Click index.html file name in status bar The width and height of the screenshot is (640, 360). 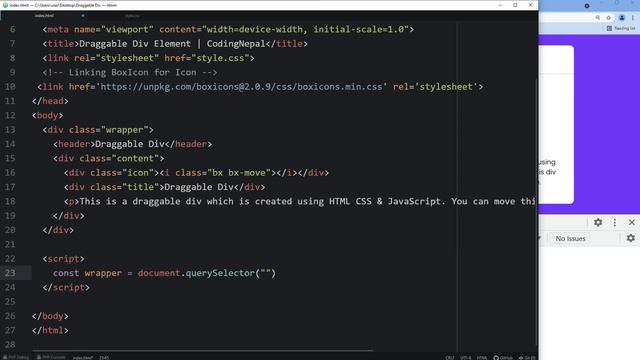[83, 358]
